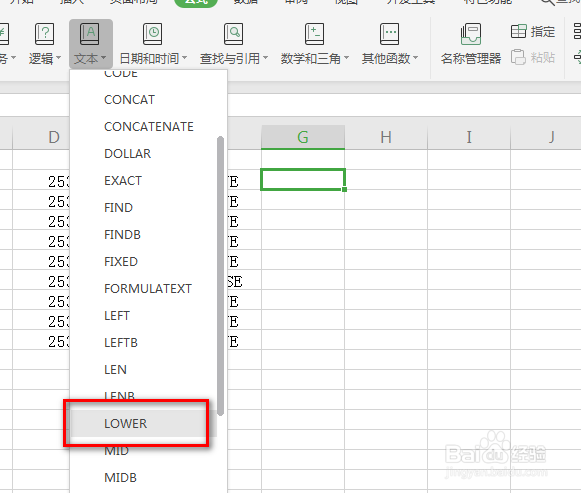Pick the LEN function
Screen dimensions: 581x493
coord(115,370)
